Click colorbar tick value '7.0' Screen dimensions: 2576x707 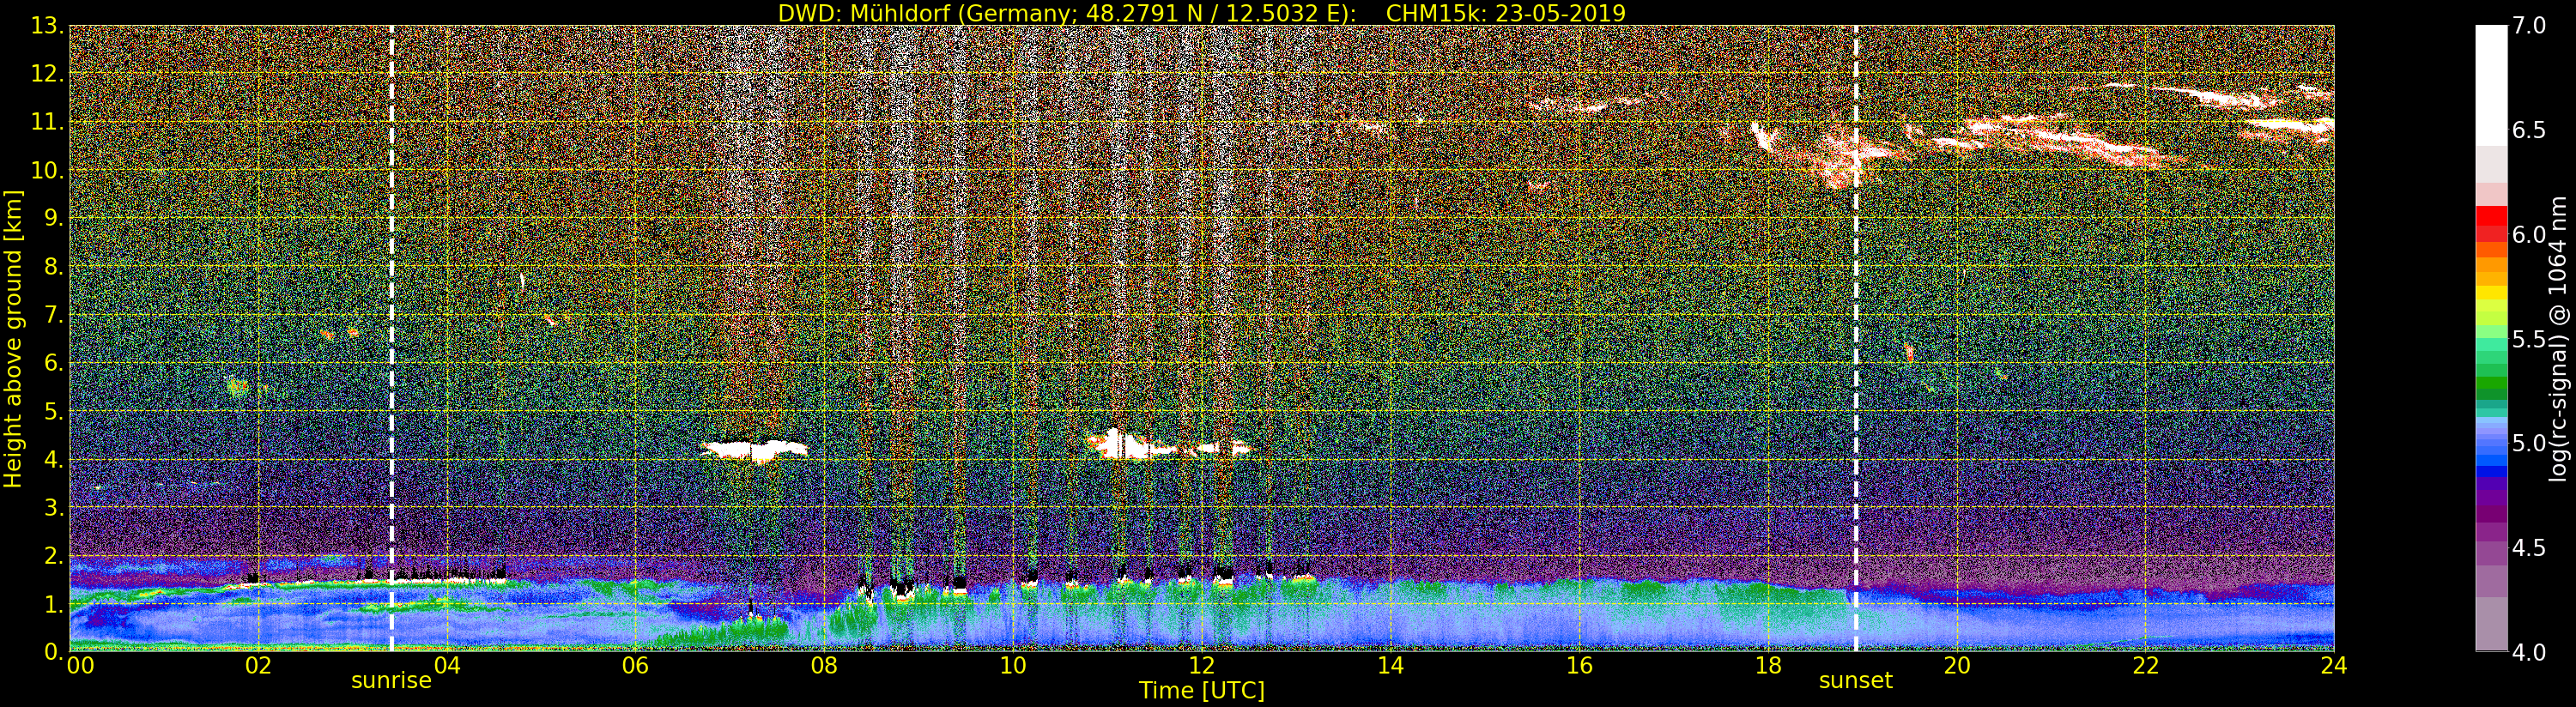coord(2530,26)
